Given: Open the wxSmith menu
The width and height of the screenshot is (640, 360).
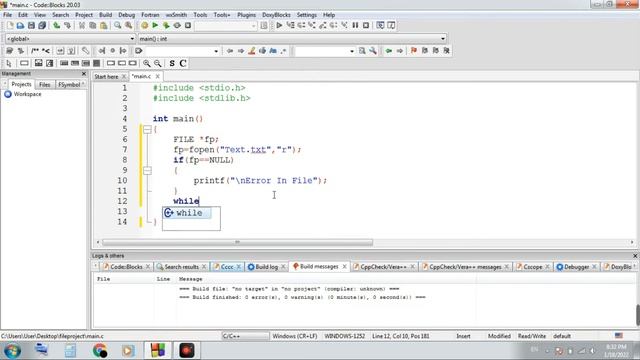Looking at the screenshot, I should 176,15.
